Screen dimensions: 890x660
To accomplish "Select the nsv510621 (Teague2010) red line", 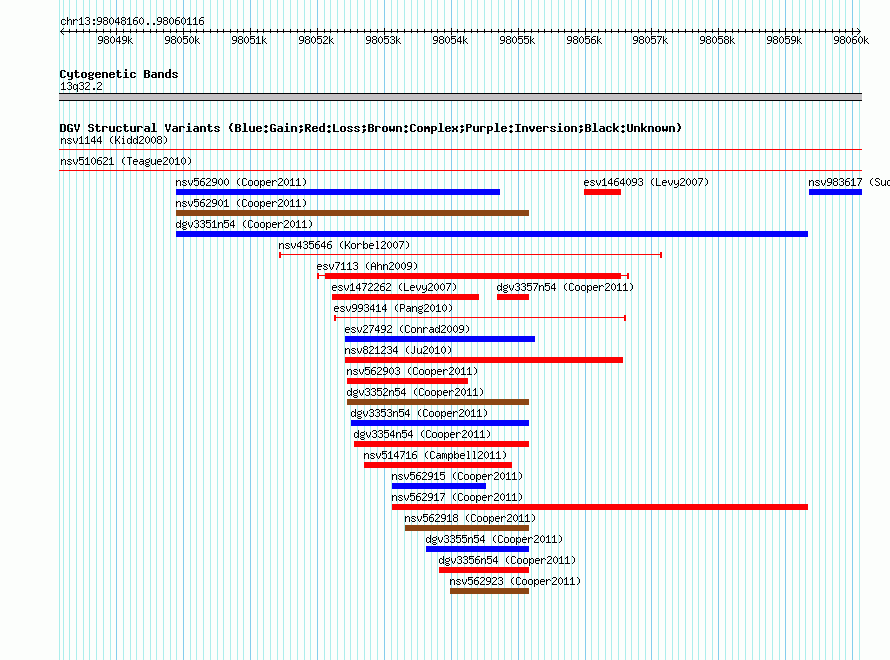I will [x=460, y=170].
